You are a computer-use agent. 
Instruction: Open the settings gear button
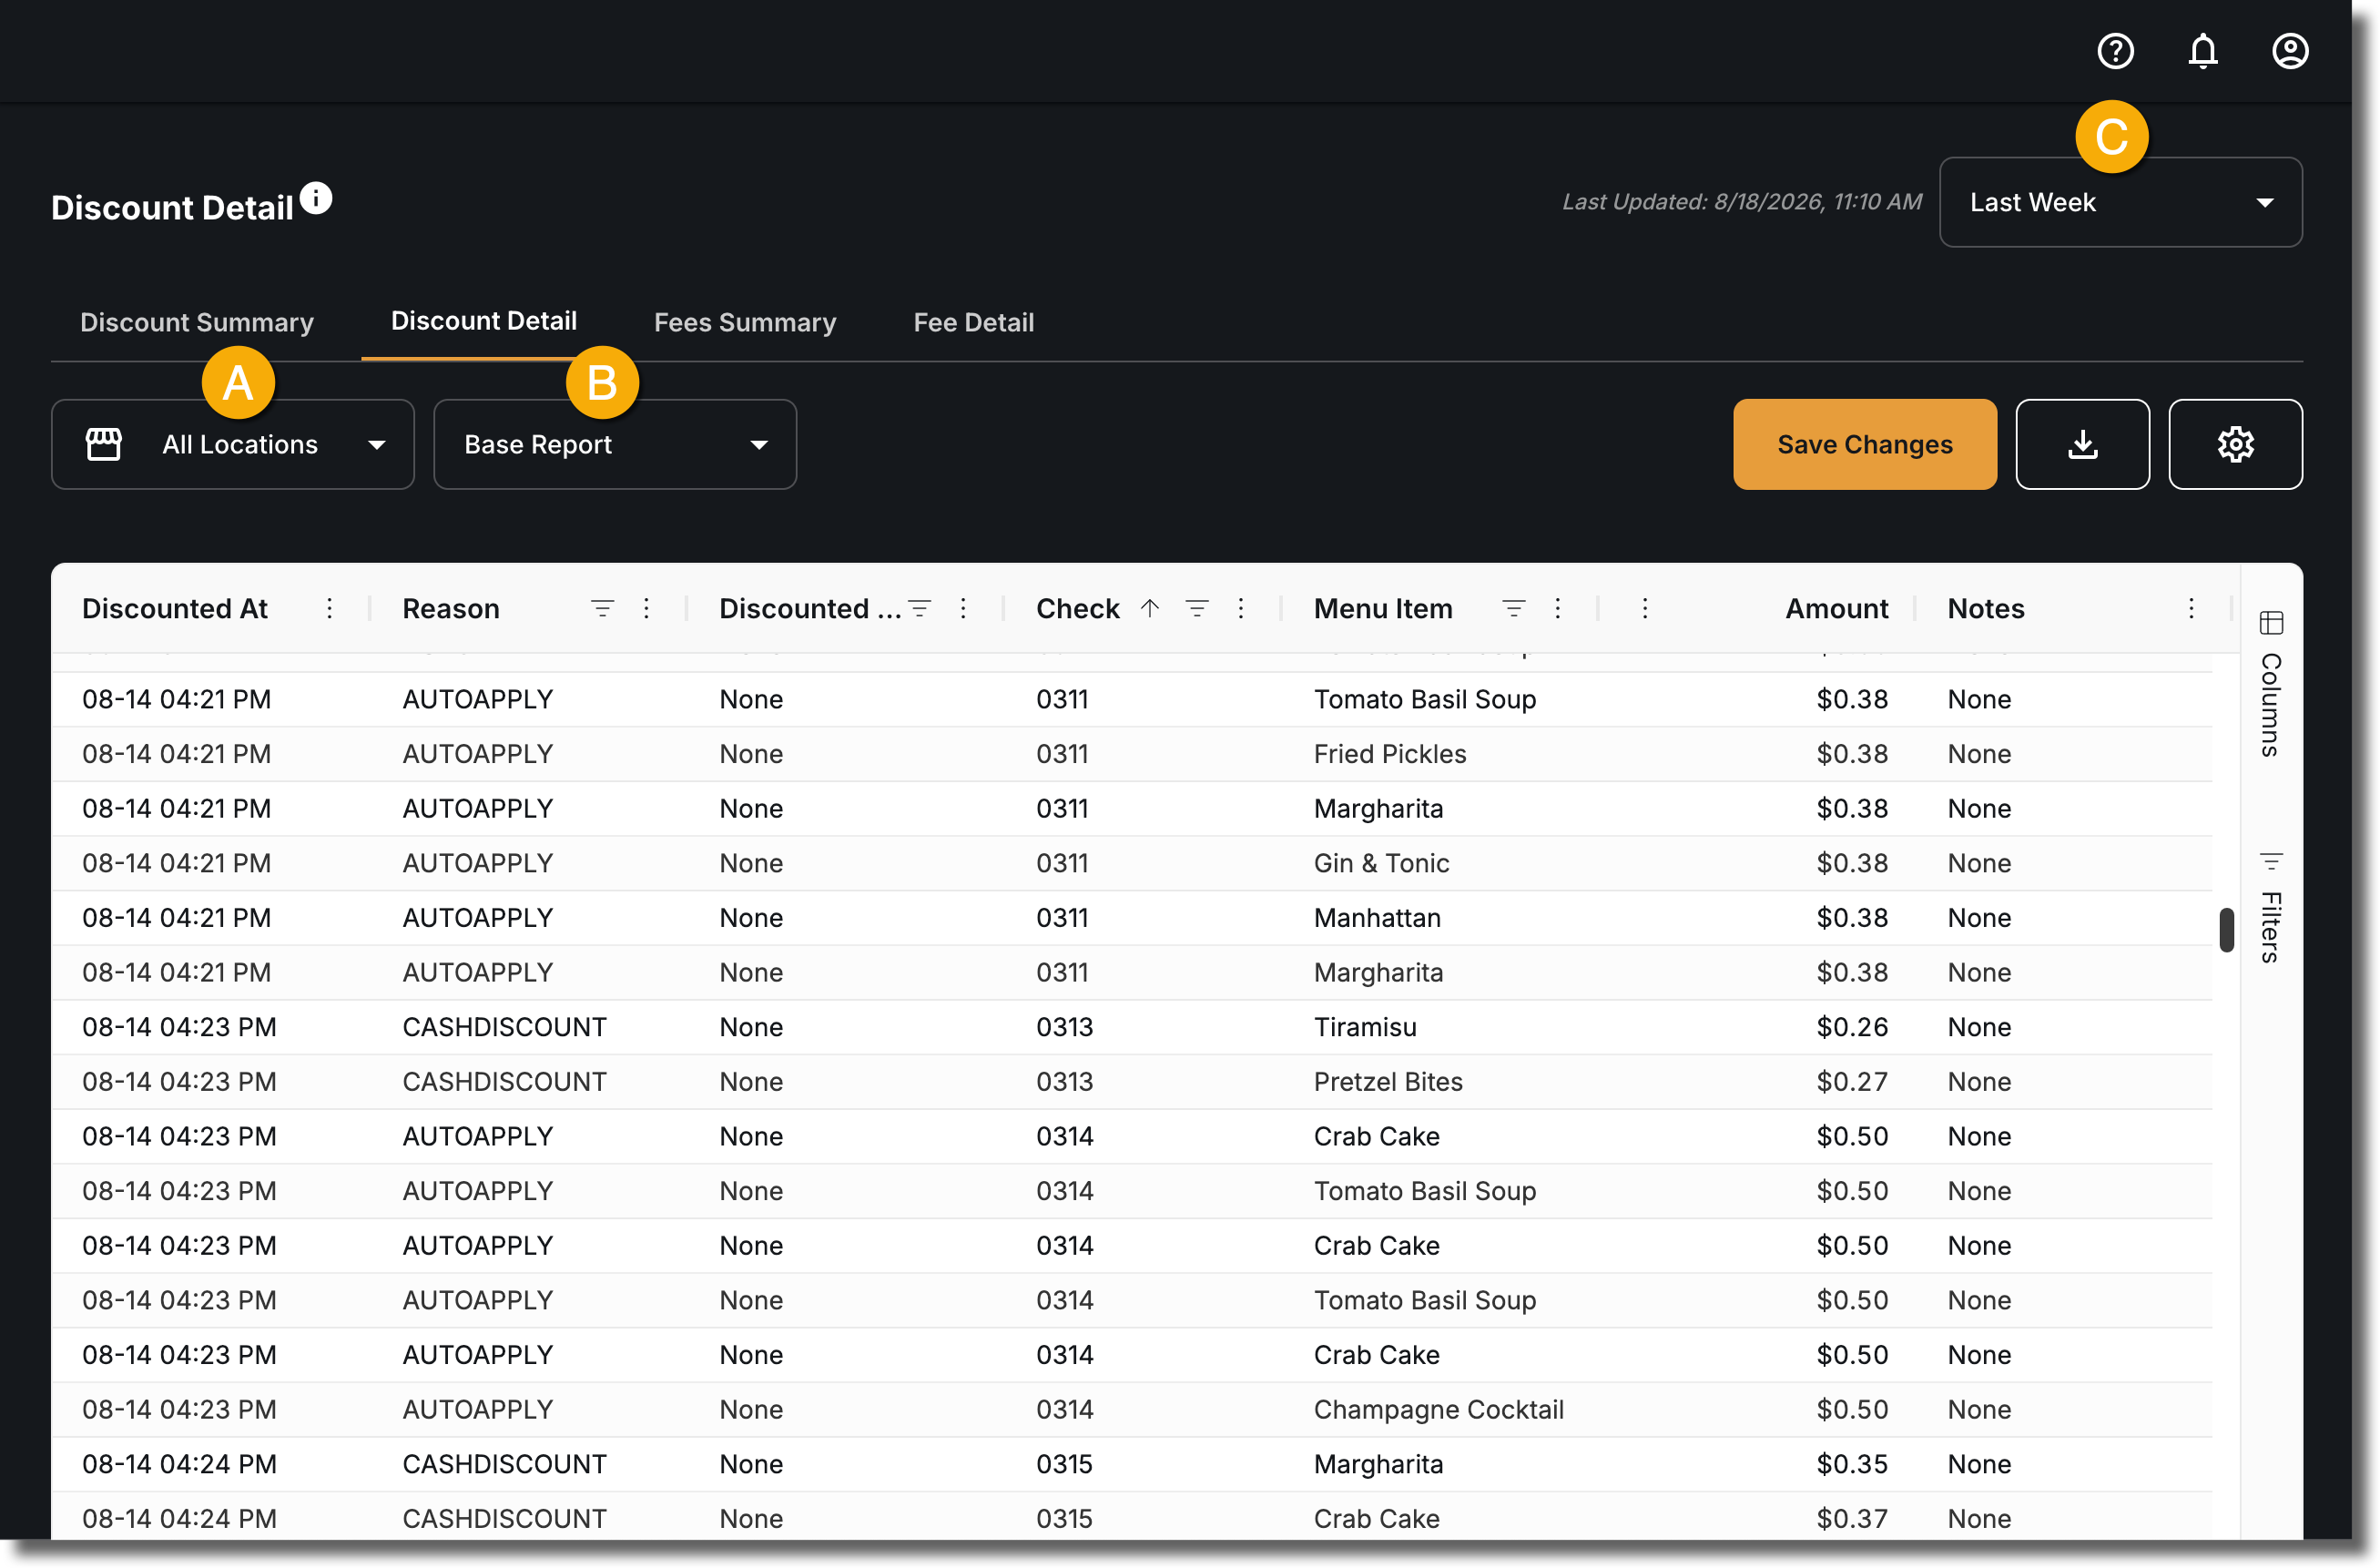point(2235,444)
